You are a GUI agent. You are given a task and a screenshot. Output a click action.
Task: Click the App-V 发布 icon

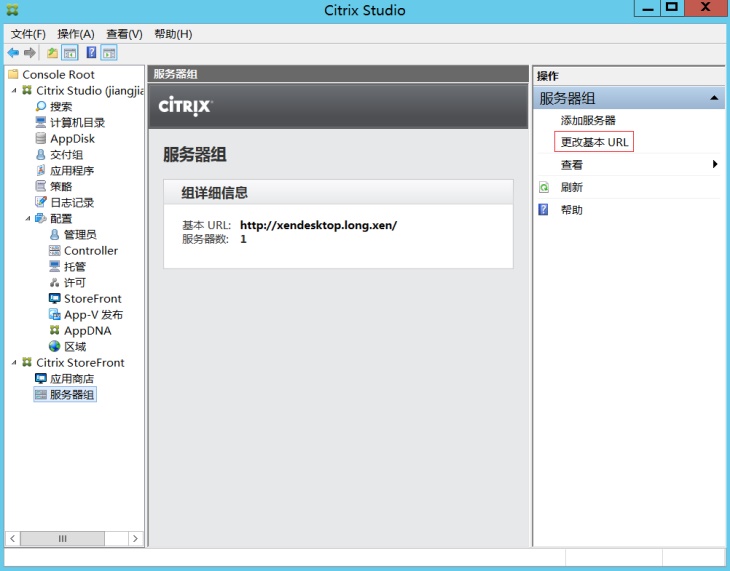54,314
